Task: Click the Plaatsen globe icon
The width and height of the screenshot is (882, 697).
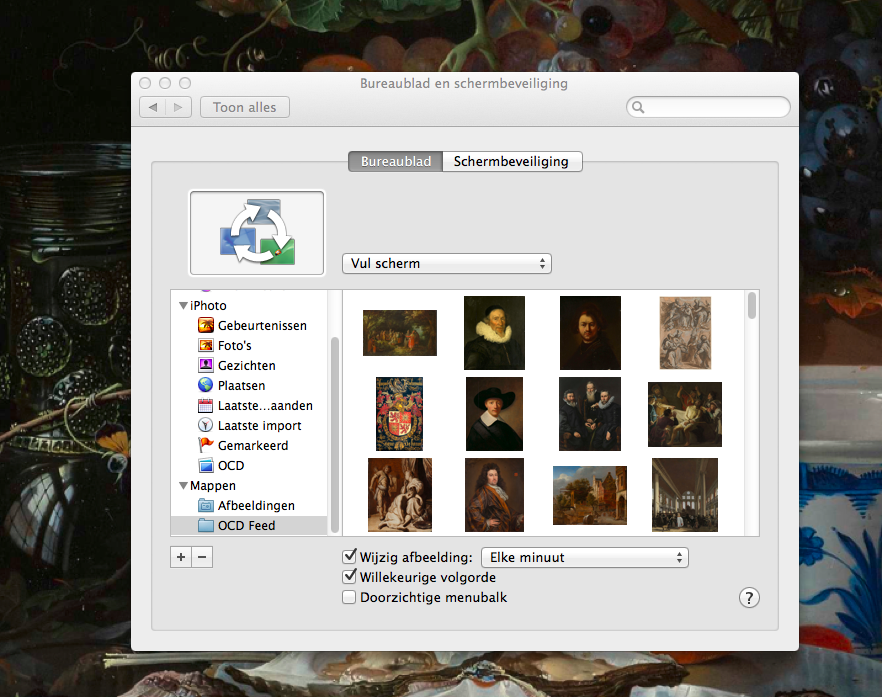Action: click(206, 385)
